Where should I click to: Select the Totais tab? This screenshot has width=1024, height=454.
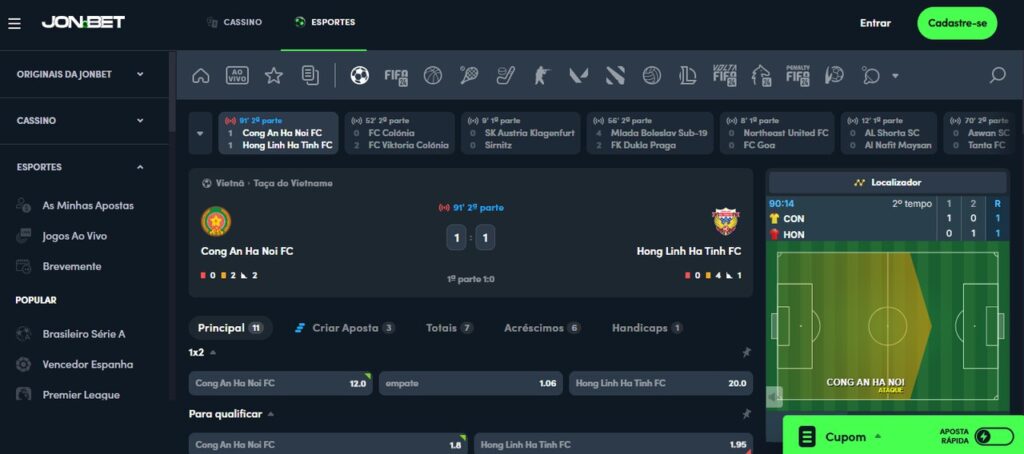[449, 328]
